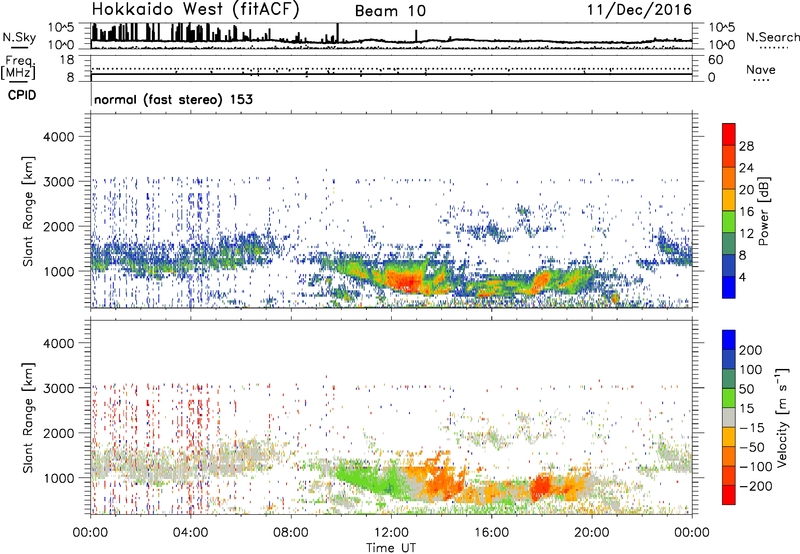Click the 20:00 time axis label

(x=591, y=533)
